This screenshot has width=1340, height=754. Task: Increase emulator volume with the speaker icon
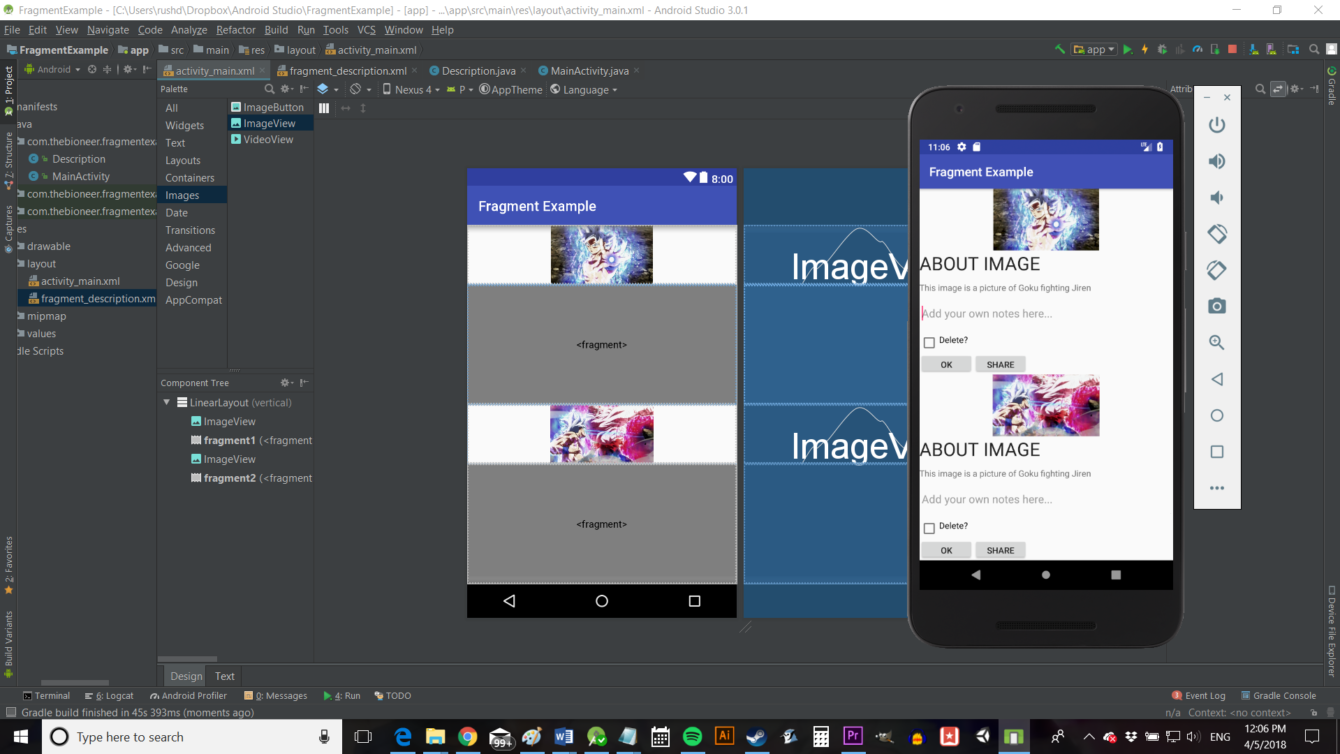[x=1216, y=160]
